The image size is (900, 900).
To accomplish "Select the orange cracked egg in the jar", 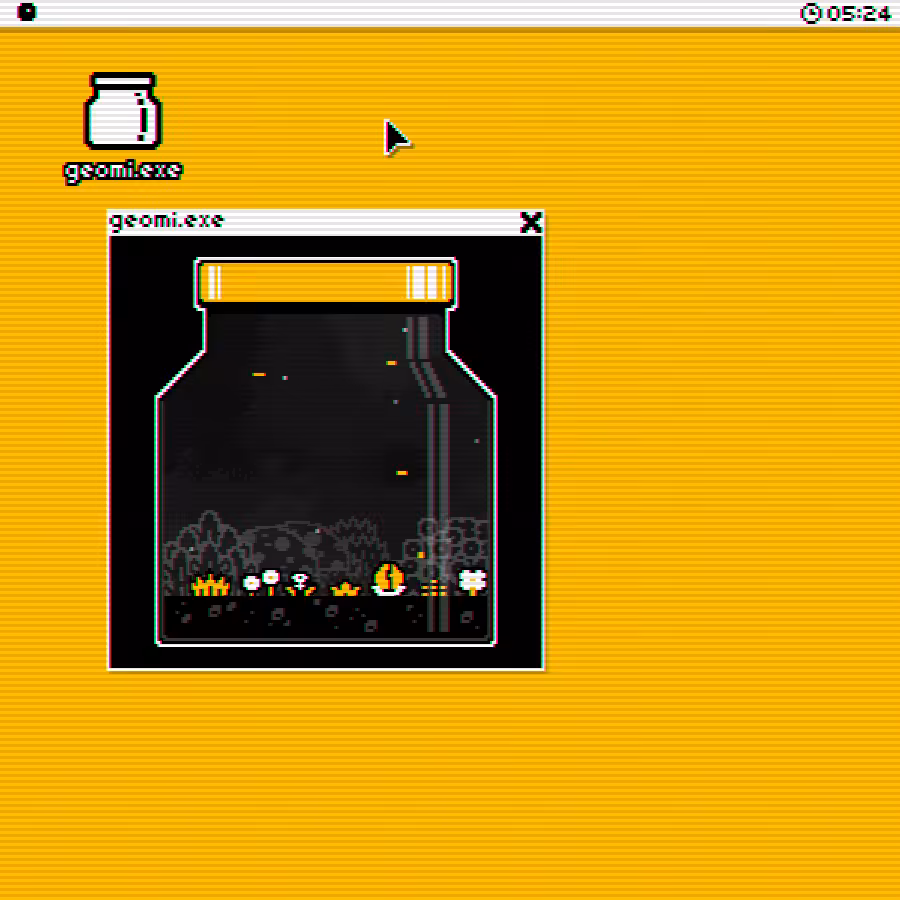I will (389, 579).
